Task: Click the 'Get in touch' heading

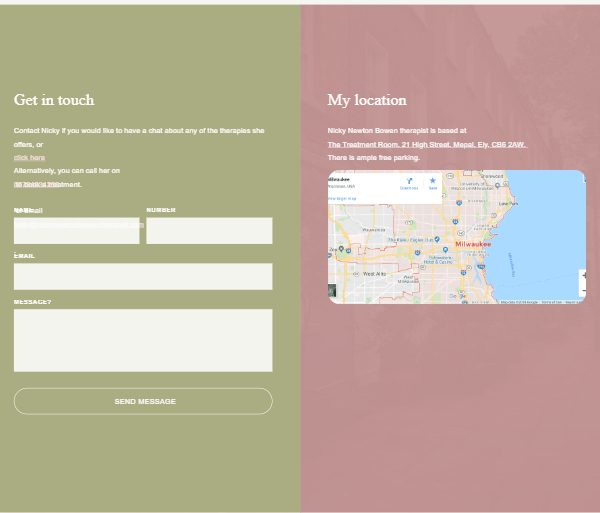Action: click(x=54, y=100)
